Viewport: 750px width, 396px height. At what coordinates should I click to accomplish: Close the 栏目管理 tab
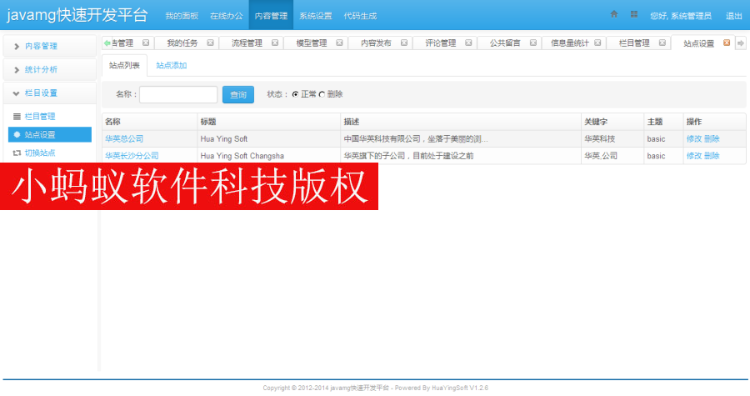(662, 43)
